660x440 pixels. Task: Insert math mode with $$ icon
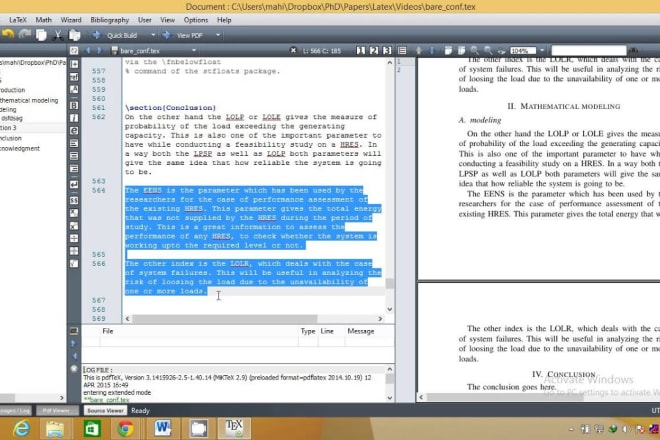[x=74, y=200]
